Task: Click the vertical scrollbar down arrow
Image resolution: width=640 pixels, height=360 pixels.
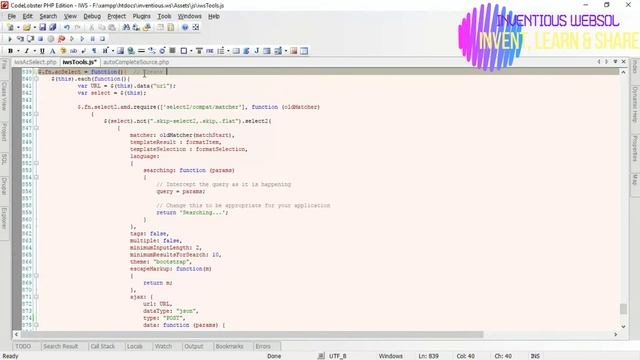Action: (623, 327)
